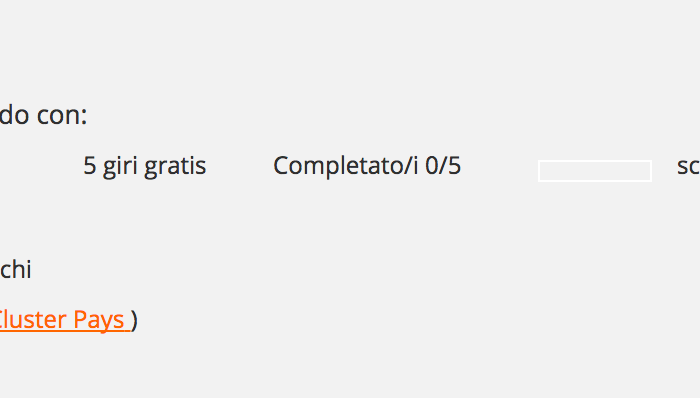
Task: Click the center of the white-outlined progress bar
Action: [x=595, y=171]
